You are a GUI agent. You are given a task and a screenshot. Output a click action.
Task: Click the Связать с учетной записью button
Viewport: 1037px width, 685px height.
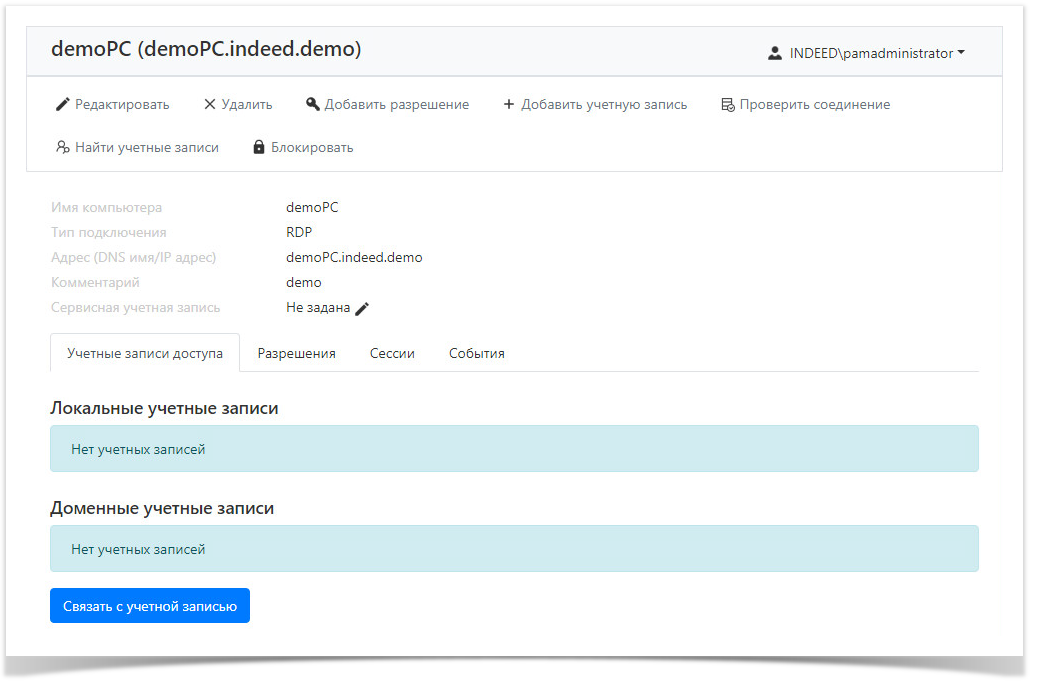(x=150, y=606)
